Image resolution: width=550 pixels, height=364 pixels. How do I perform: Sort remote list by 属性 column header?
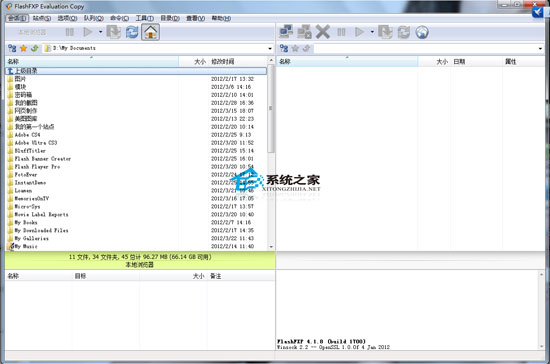pyautogui.click(x=523, y=62)
